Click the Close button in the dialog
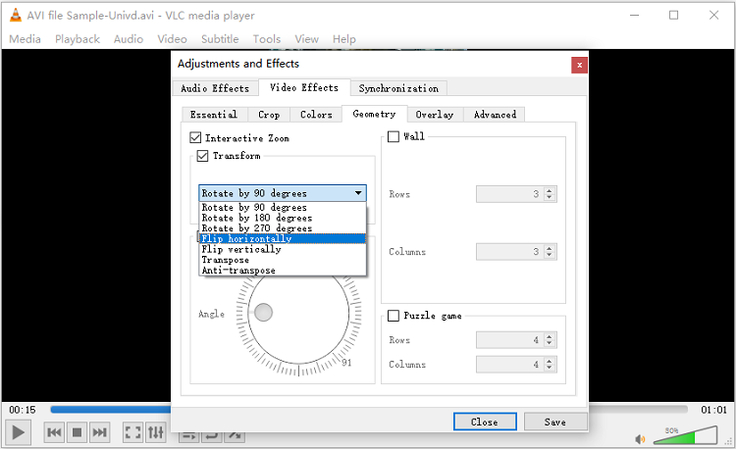 (485, 422)
